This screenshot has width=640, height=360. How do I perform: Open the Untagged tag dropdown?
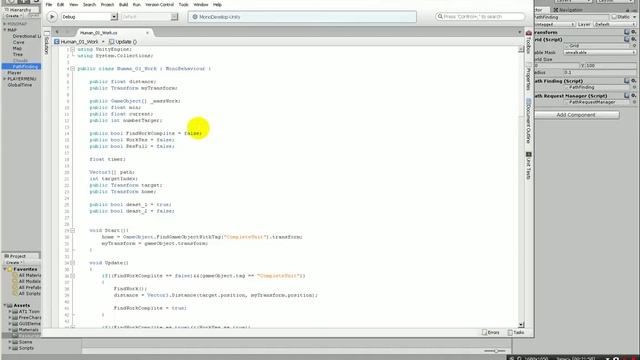555,24
